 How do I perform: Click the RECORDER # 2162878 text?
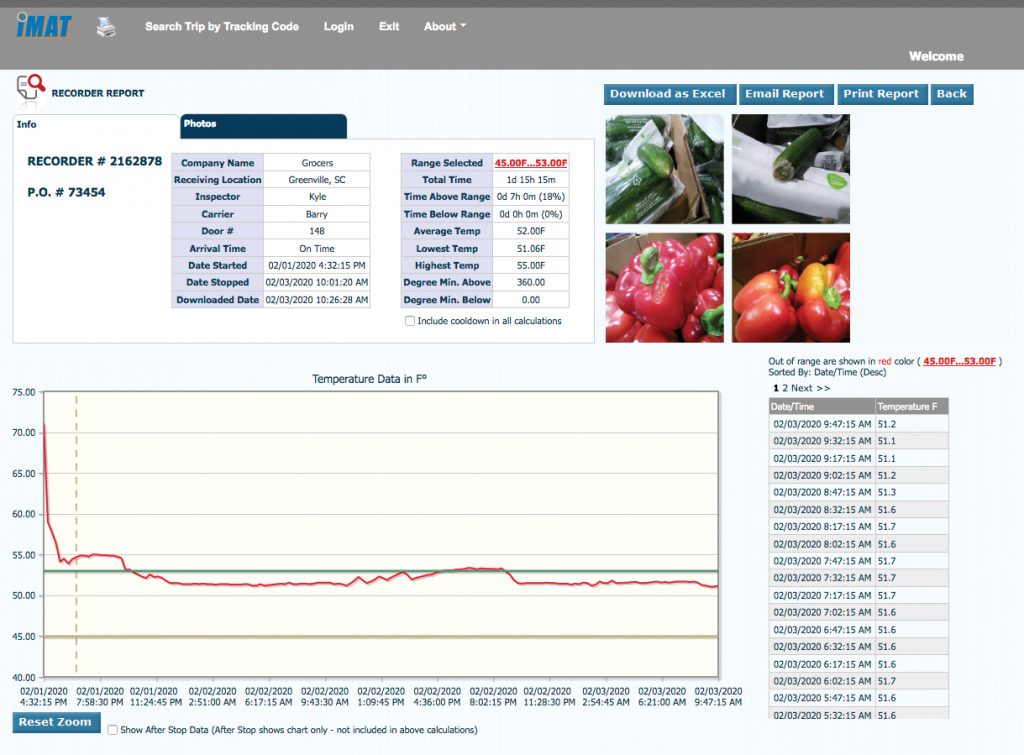95,161
